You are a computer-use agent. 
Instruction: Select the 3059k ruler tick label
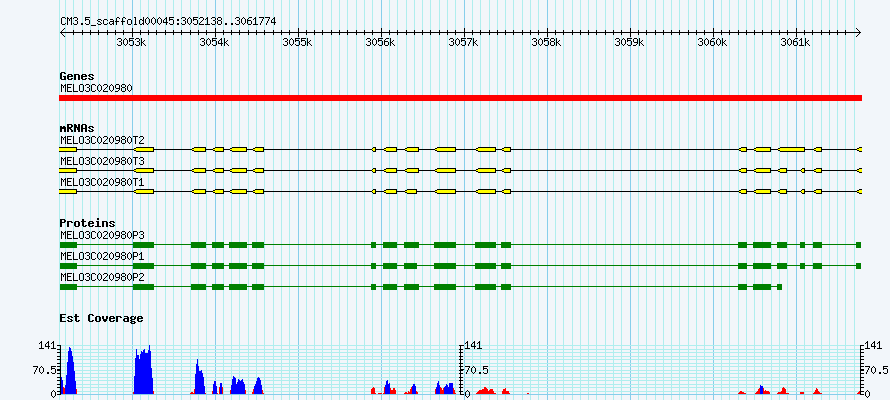pyautogui.click(x=630, y=43)
